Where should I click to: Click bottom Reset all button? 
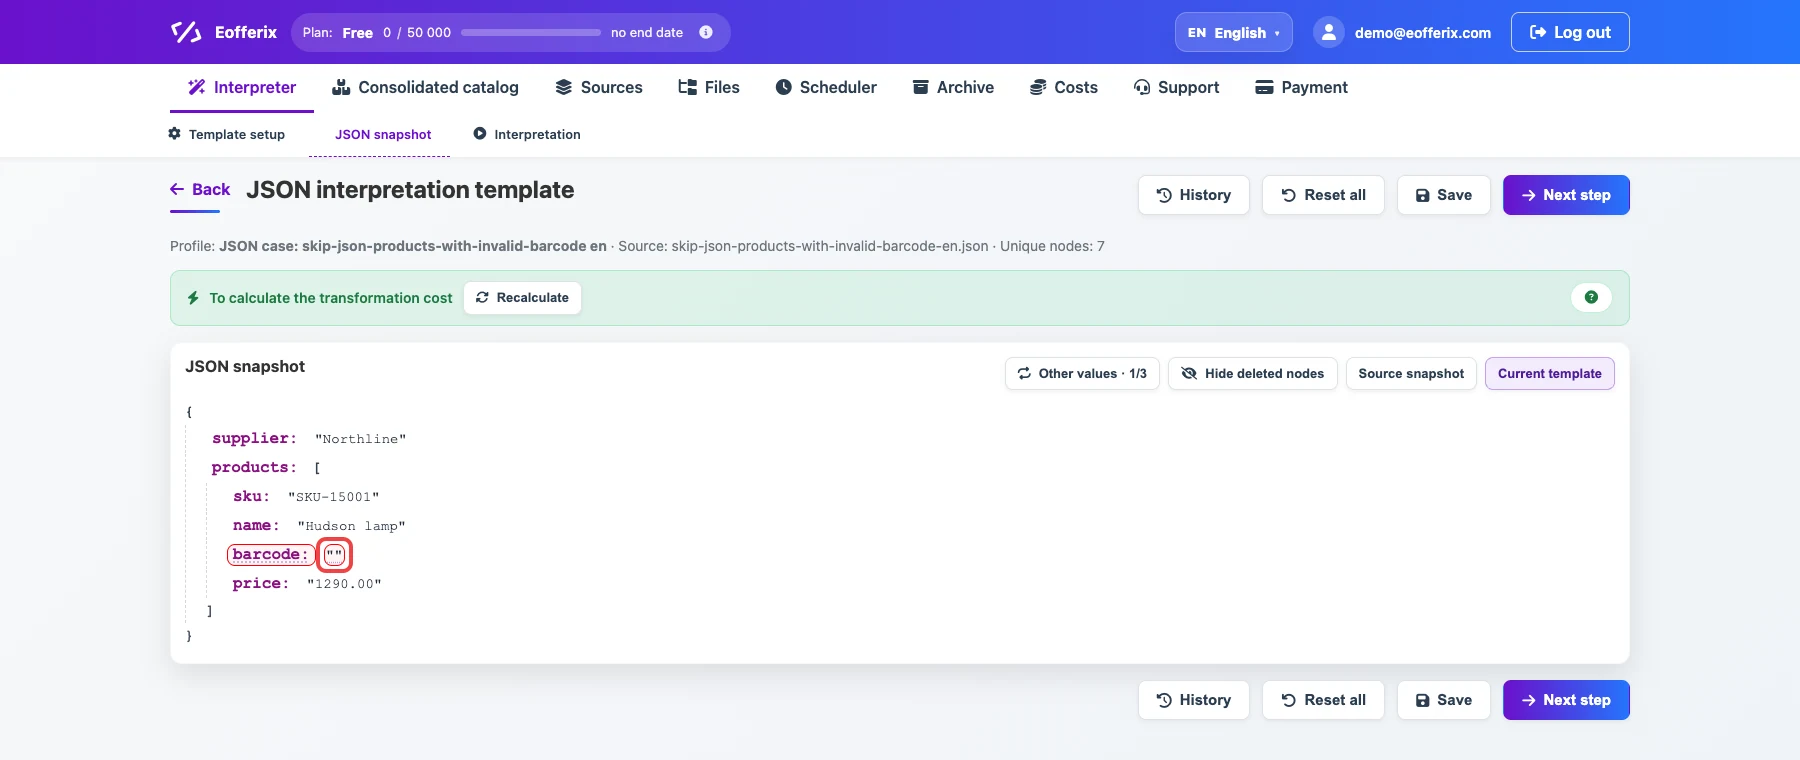coord(1323,700)
